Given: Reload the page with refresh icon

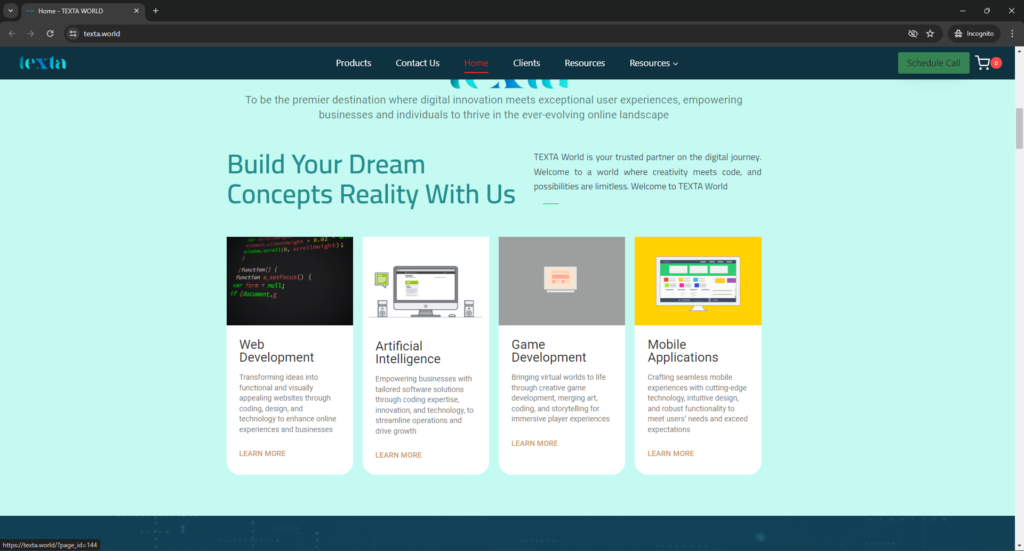Looking at the screenshot, I should [50, 33].
